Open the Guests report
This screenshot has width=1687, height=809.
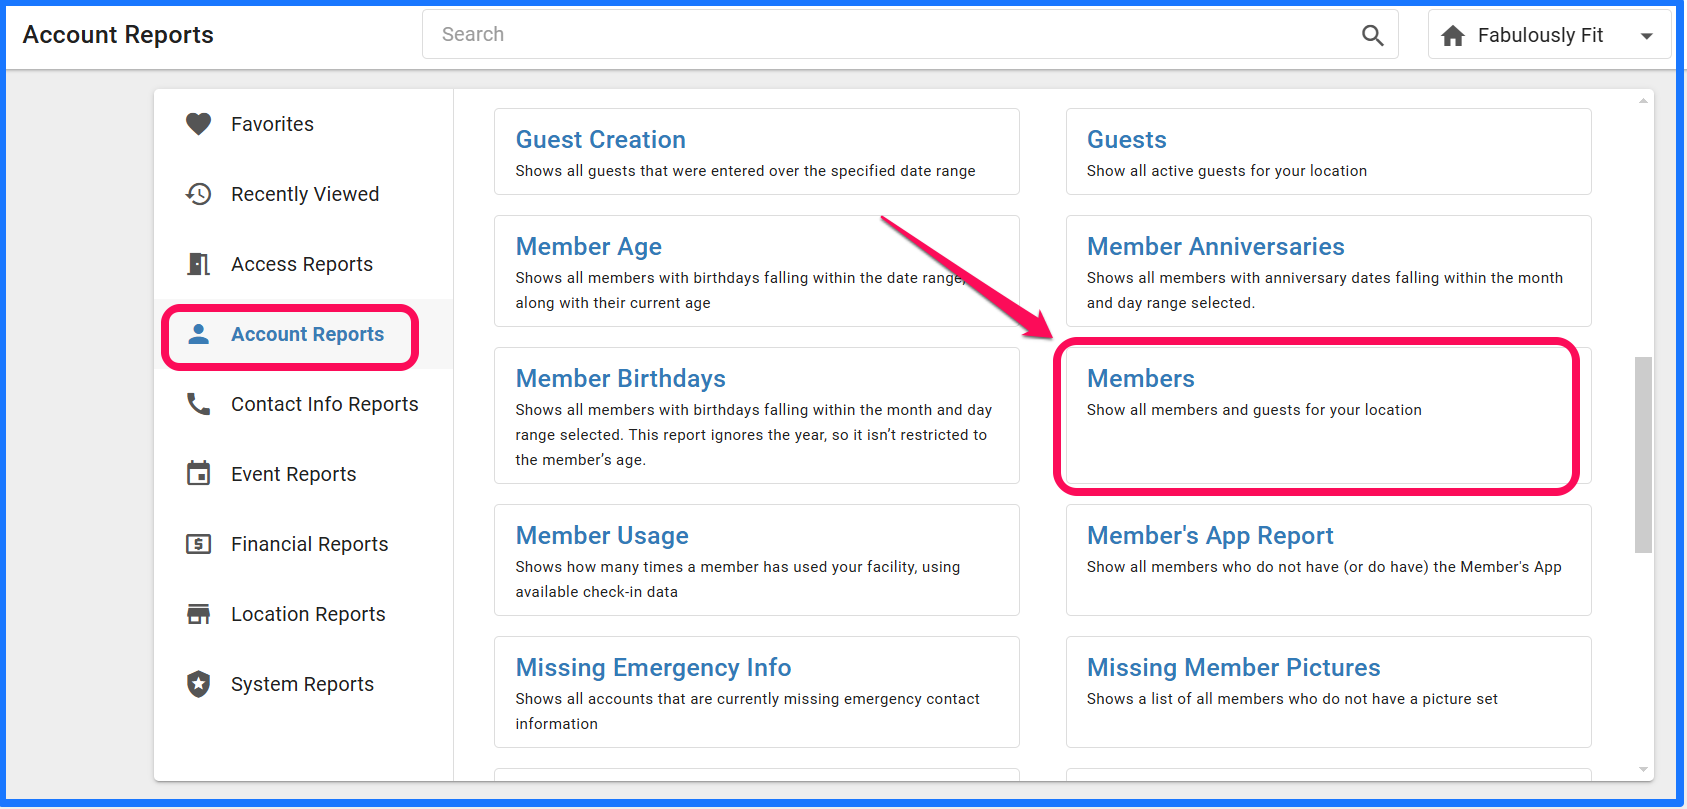pyautogui.click(x=1329, y=151)
